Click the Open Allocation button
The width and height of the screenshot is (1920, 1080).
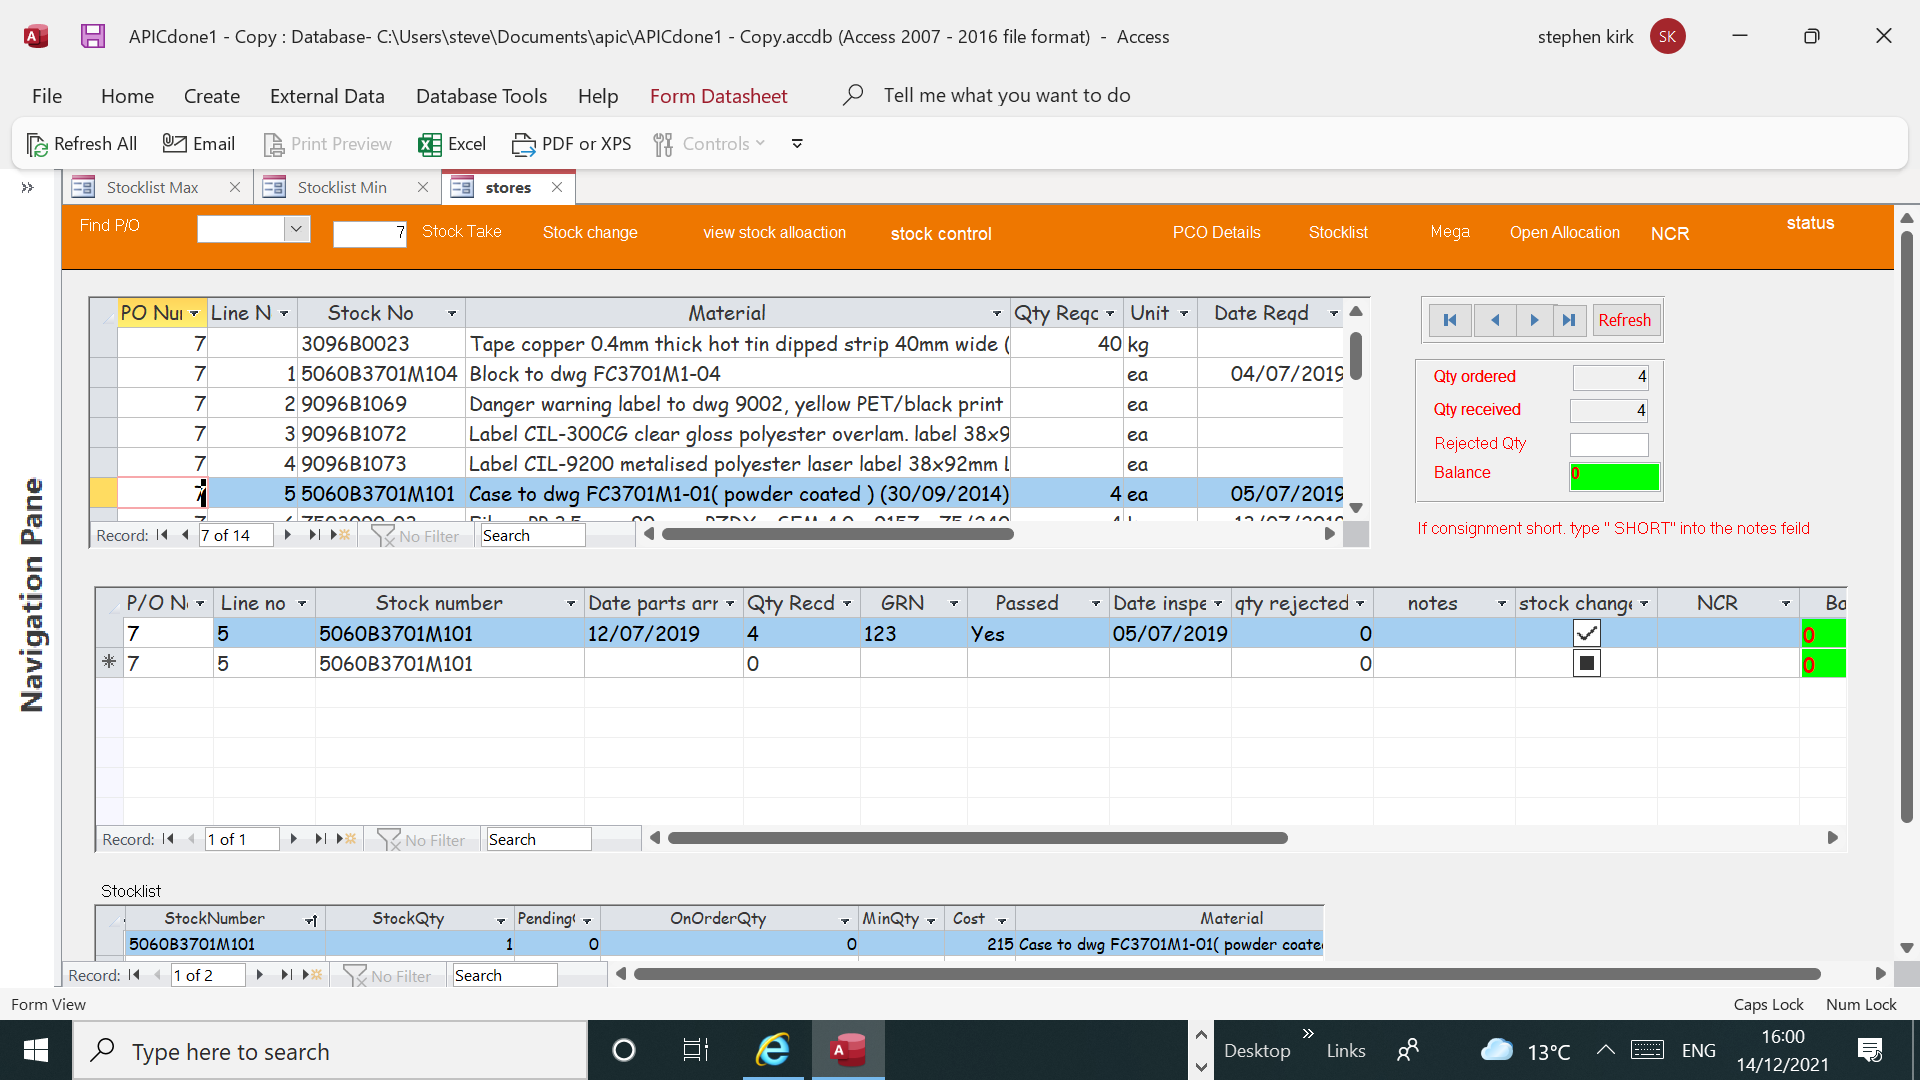click(x=1564, y=233)
